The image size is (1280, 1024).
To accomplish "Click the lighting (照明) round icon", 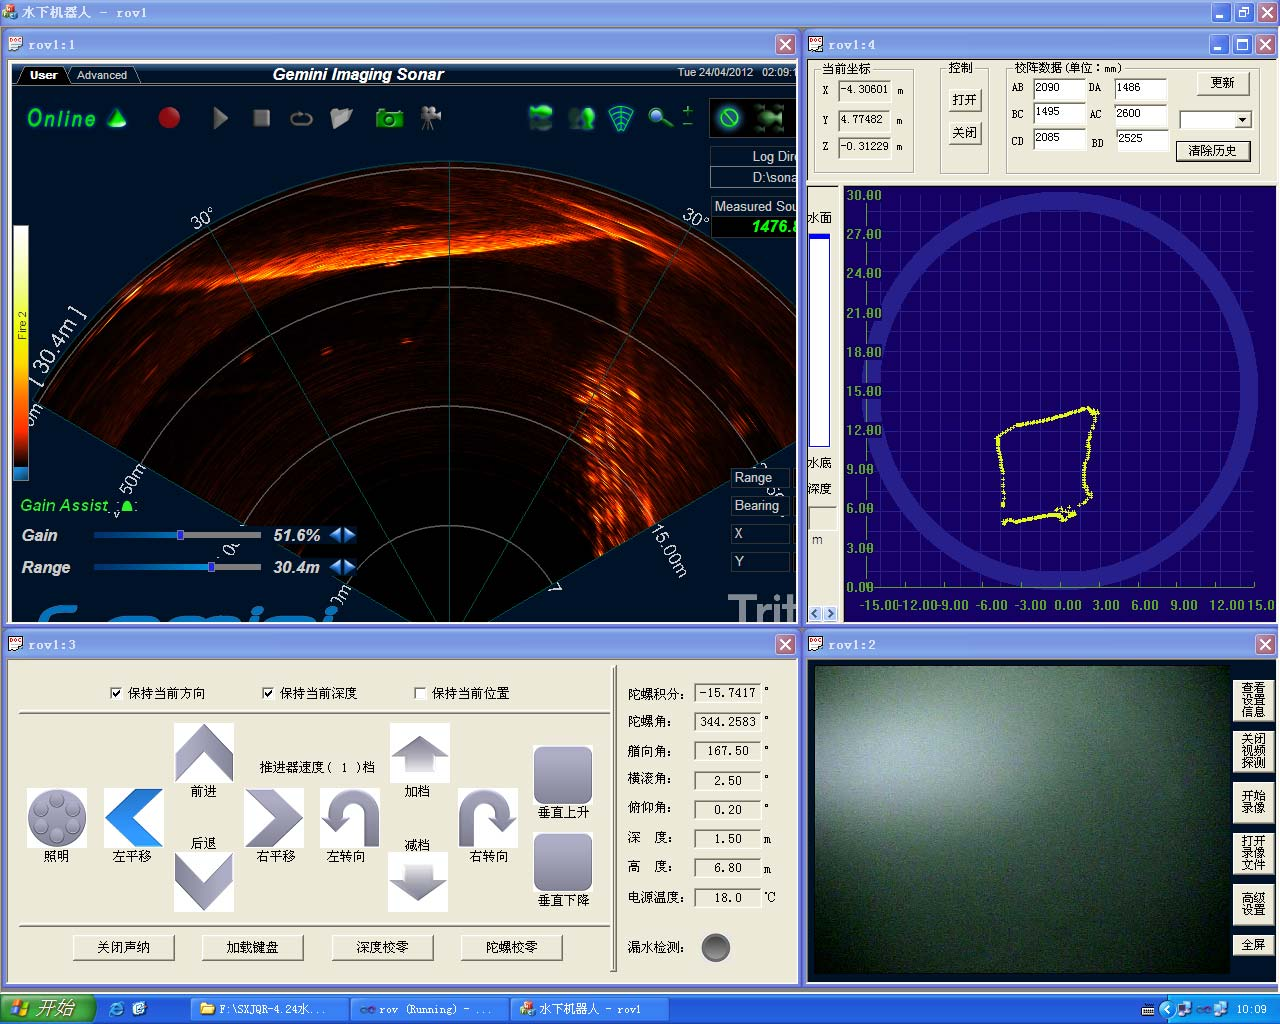I will click(57, 818).
